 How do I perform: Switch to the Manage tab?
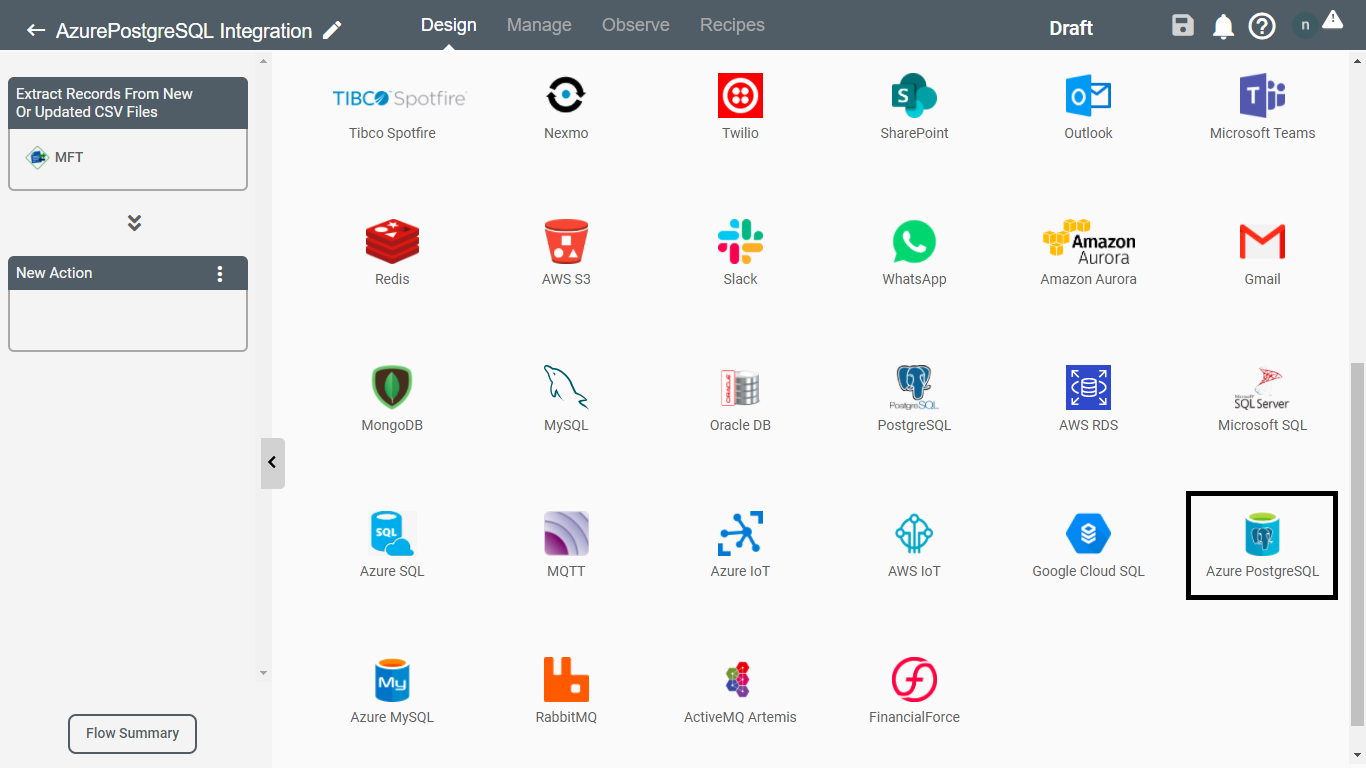(x=539, y=25)
